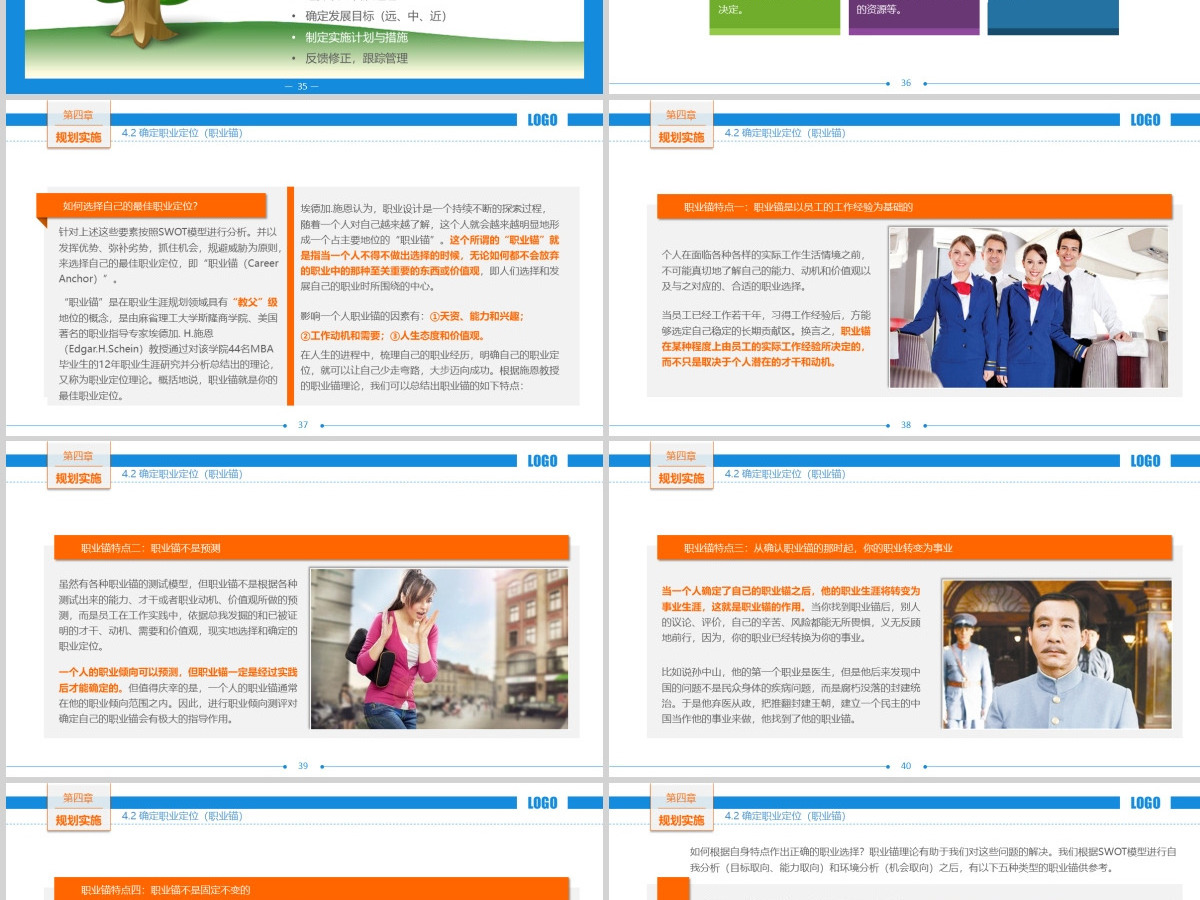Screen dimensions: 1200x900
Task: Click the green box ending with 决定。
Action: [x=775, y=17]
